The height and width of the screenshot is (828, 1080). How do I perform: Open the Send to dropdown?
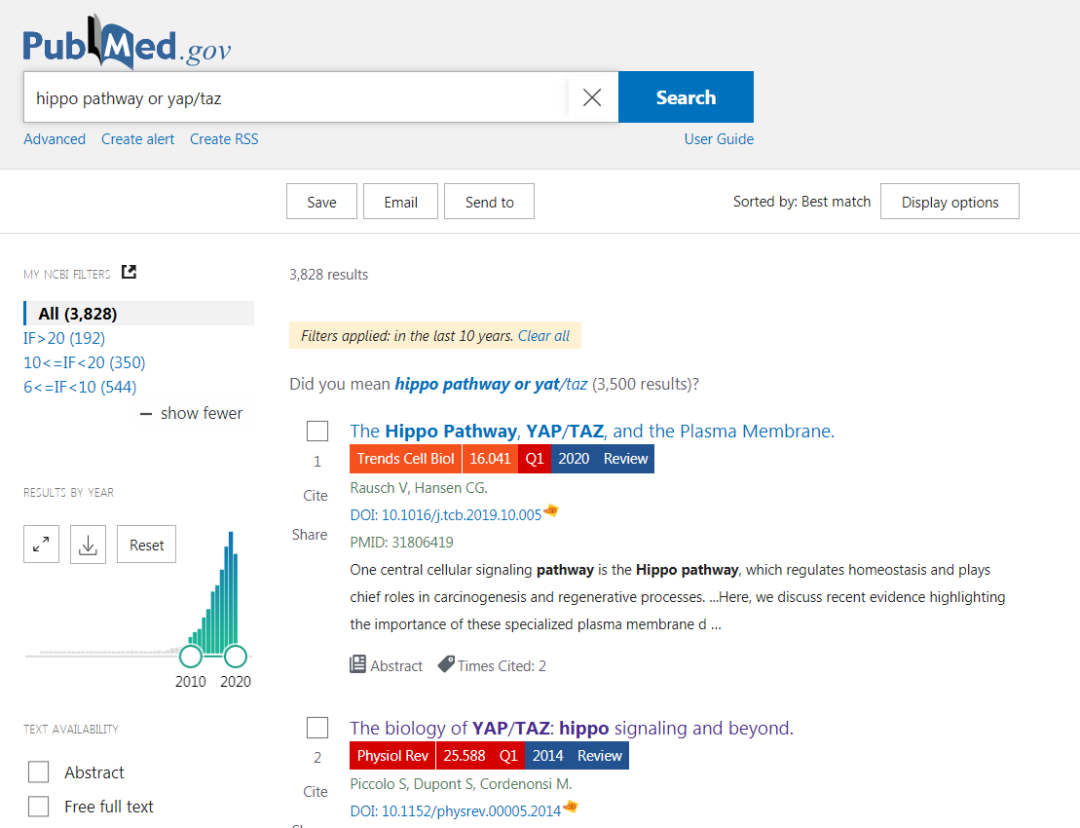[x=489, y=202]
